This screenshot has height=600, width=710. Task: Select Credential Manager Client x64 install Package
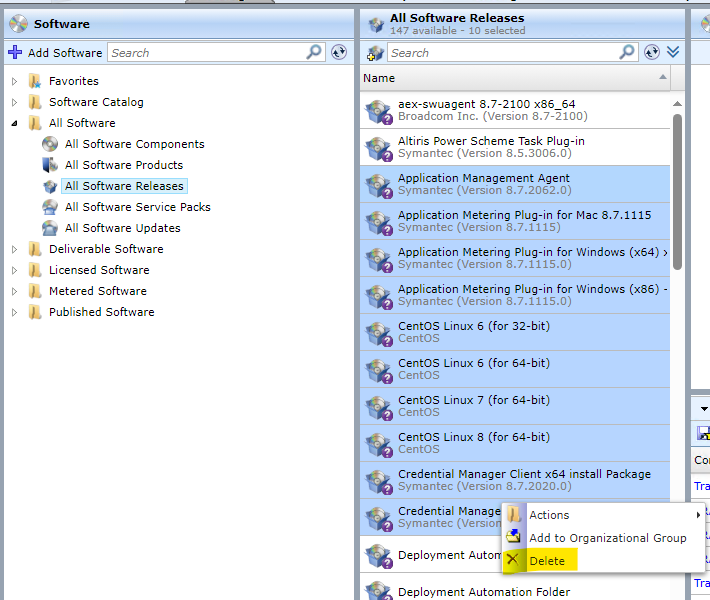point(515,480)
